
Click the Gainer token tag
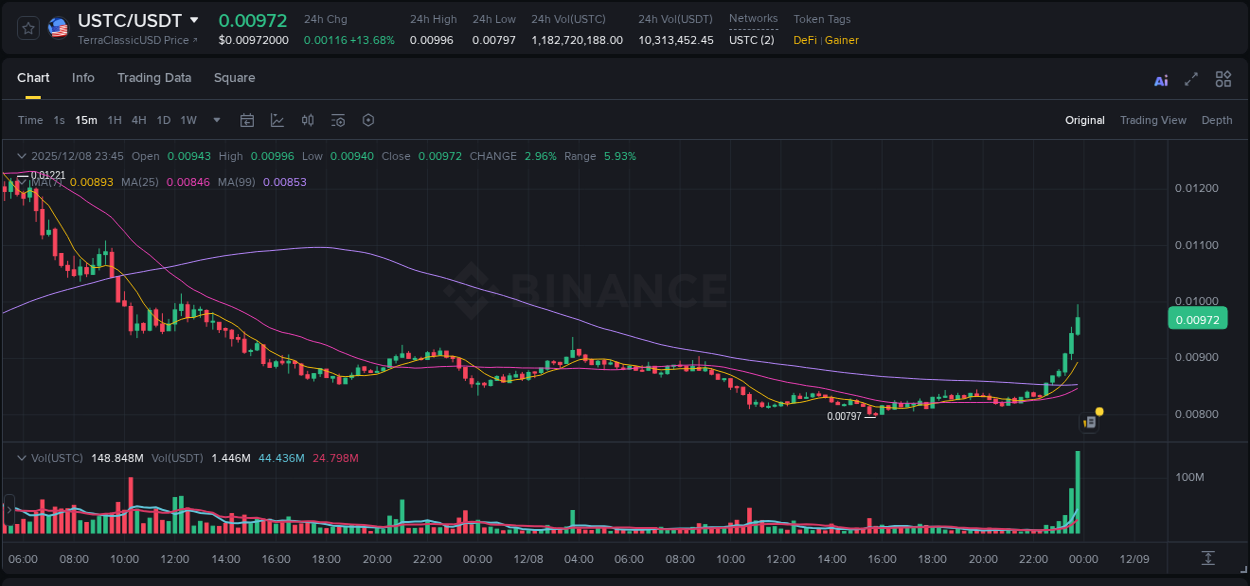coord(841,41)
